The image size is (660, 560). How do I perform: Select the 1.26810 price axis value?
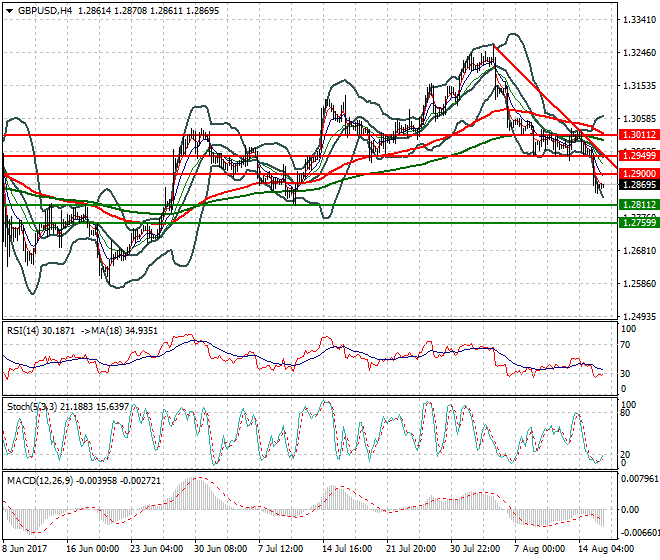639,251
